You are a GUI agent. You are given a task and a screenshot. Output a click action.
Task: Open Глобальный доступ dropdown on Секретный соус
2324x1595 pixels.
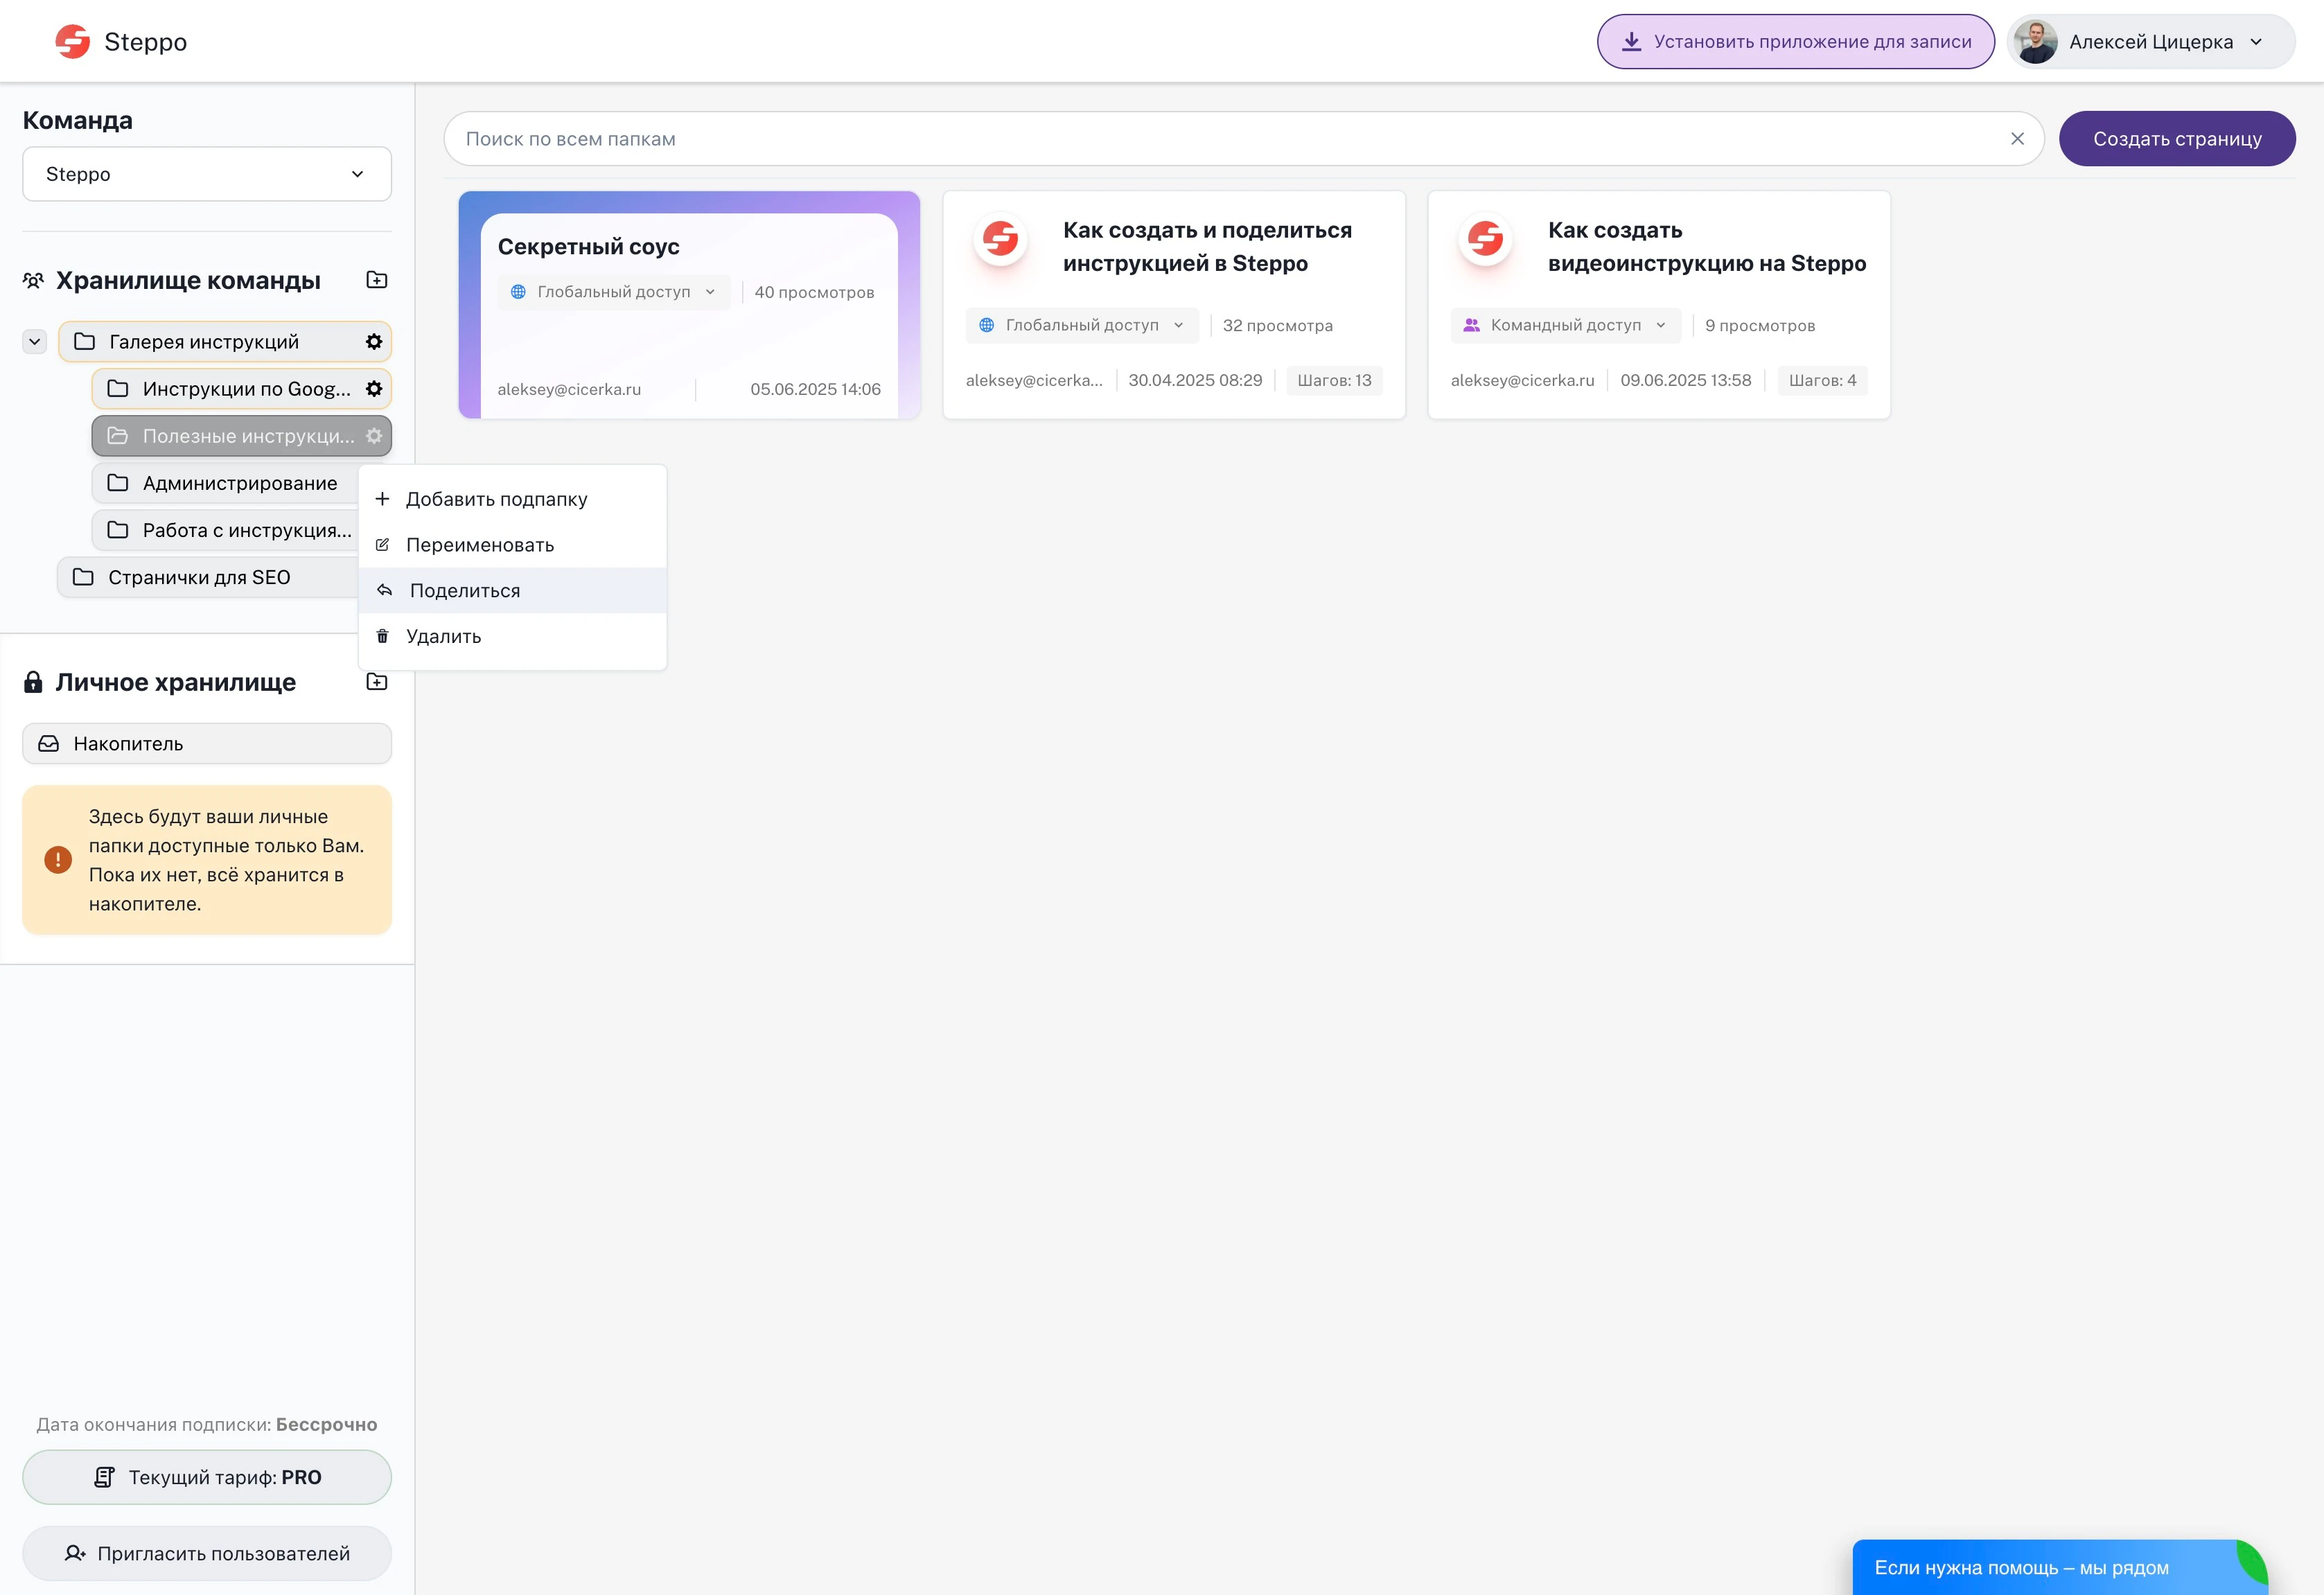point(613,292)
